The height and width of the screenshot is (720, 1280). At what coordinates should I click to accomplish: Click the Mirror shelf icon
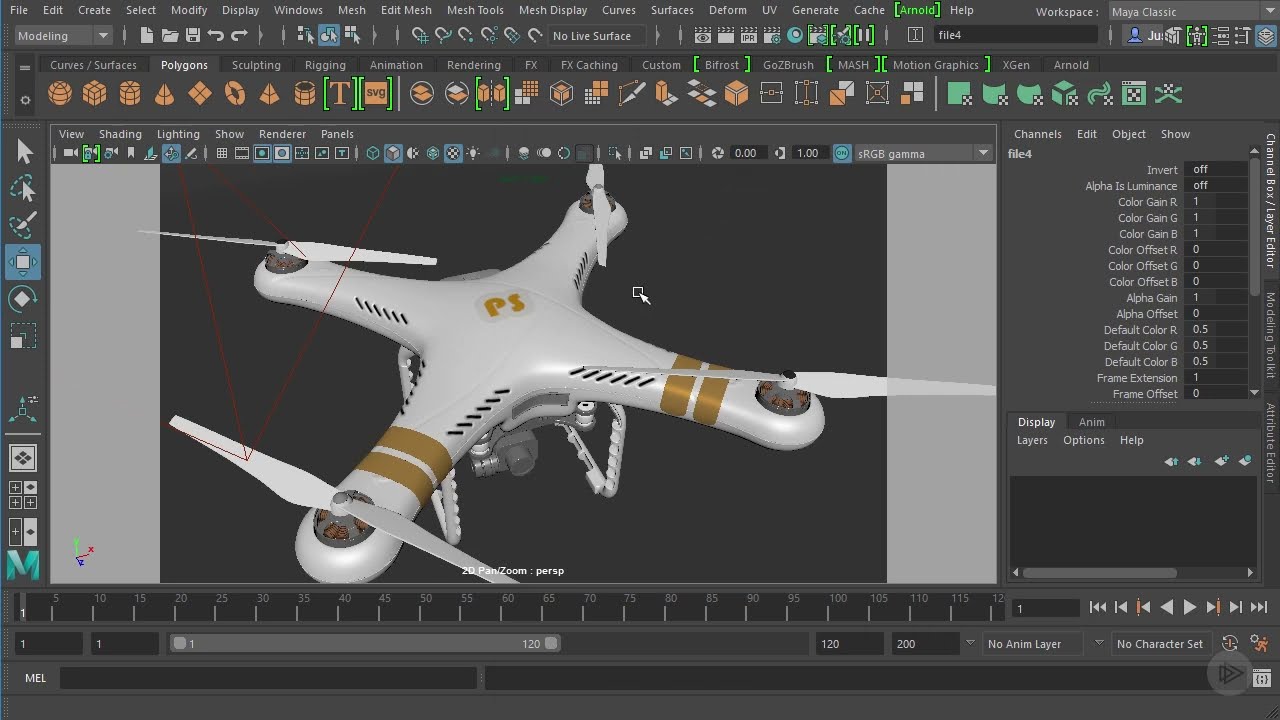[491, 95]
